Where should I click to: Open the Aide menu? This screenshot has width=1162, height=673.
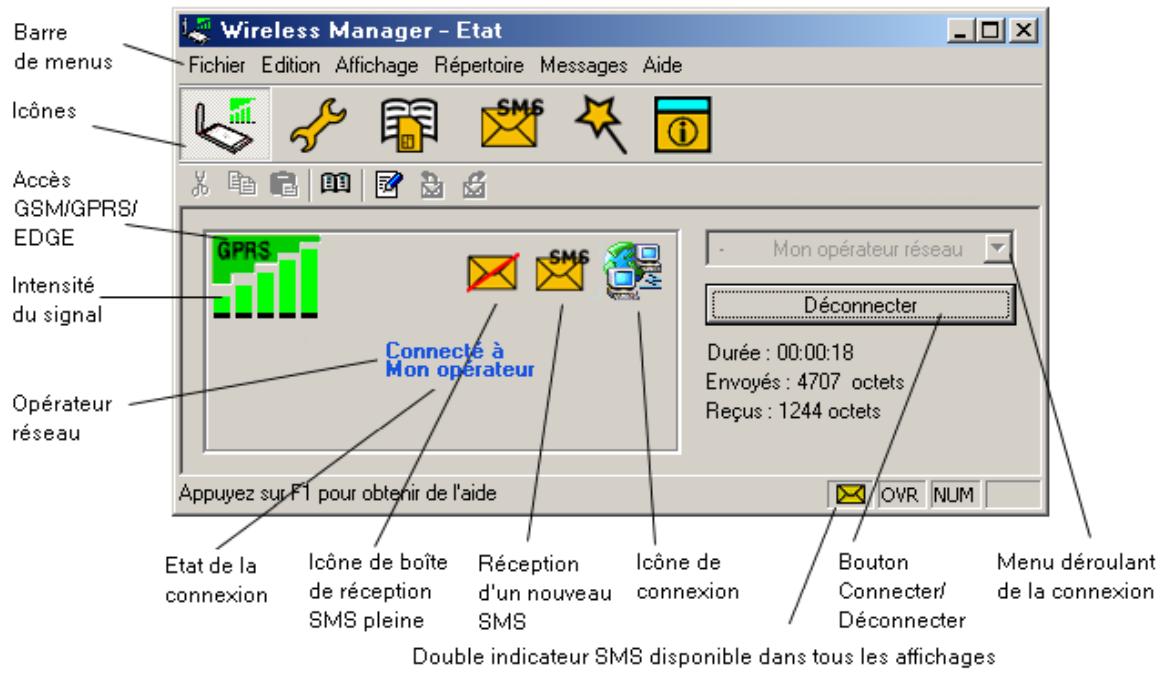click(663, 65)
